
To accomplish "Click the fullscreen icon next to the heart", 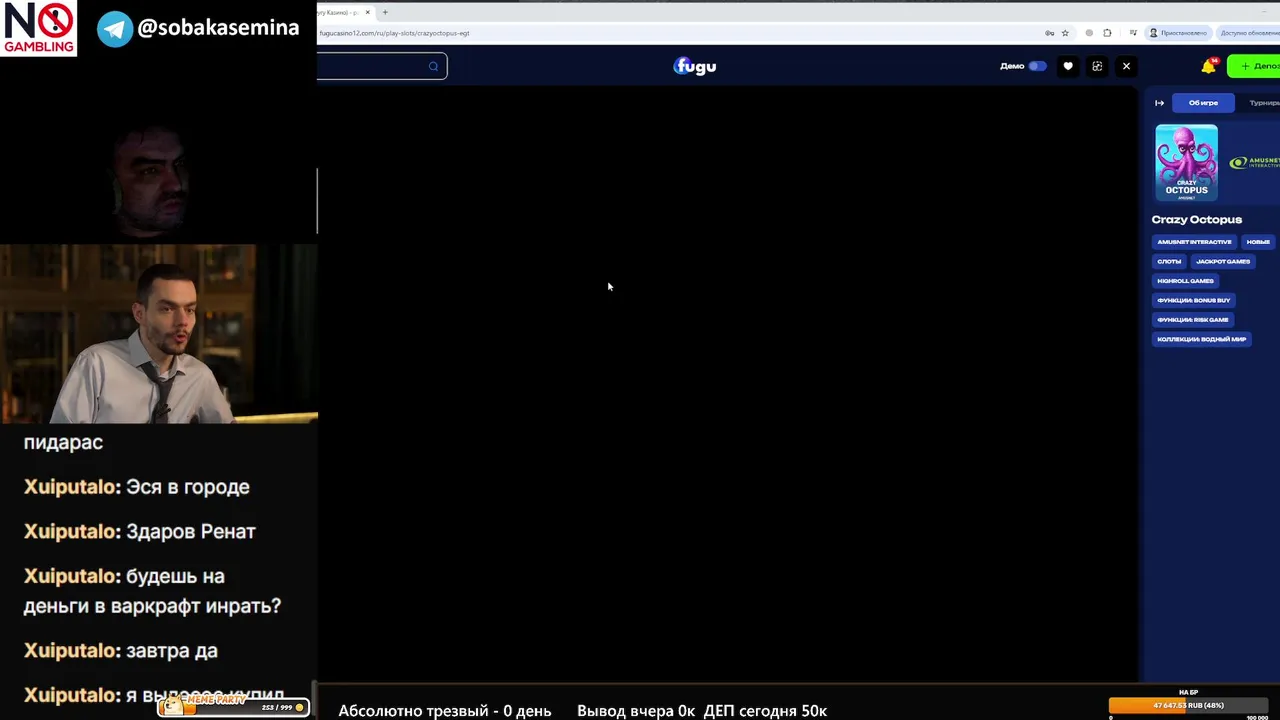I will (1097, 66).
